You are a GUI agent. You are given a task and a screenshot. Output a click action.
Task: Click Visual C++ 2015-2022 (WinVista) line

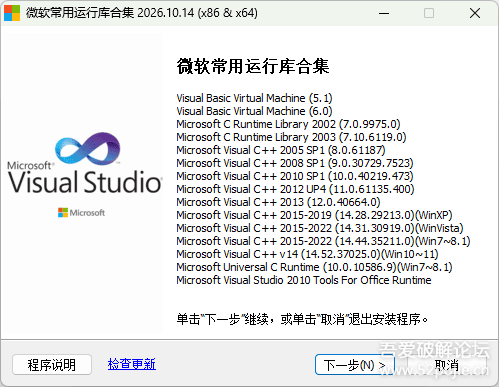(320, 228)
